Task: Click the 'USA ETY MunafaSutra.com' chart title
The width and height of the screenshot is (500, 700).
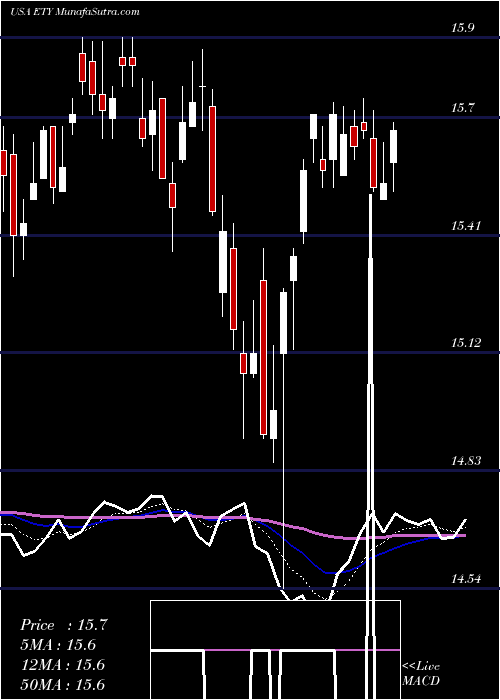Action: pos(75,12)
